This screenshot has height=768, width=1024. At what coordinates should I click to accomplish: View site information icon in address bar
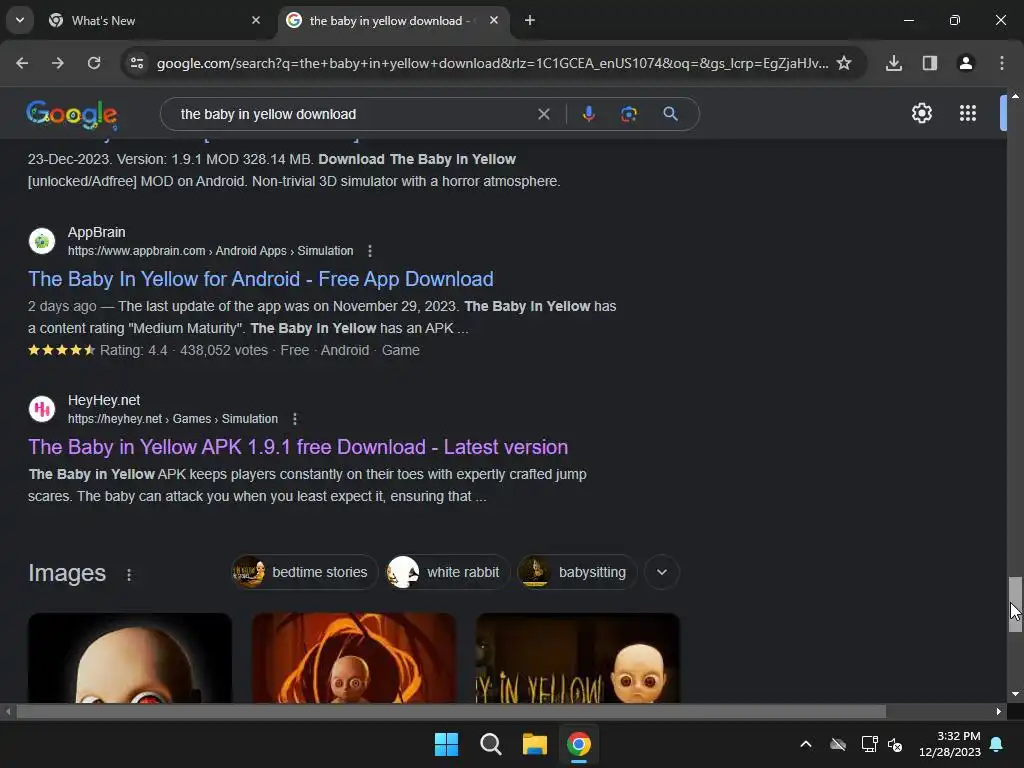click(x=137, y=63)
